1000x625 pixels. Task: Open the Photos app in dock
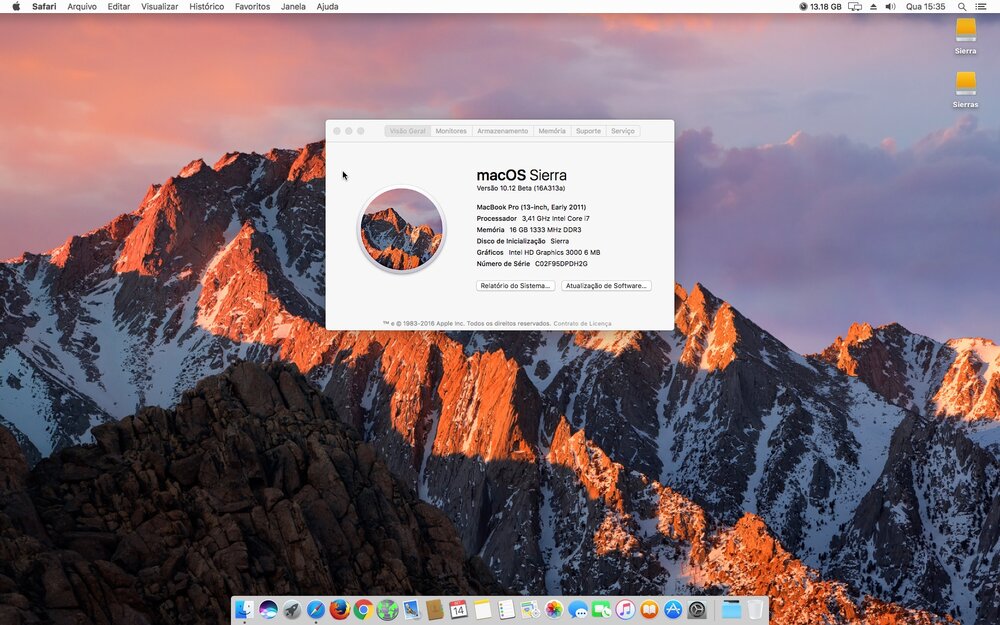(554, 609)
